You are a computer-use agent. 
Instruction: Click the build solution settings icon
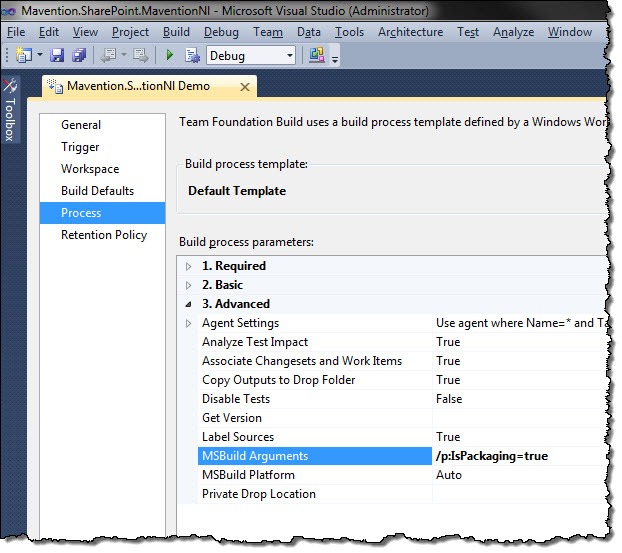pyautogui.click(x=192, y=55)
